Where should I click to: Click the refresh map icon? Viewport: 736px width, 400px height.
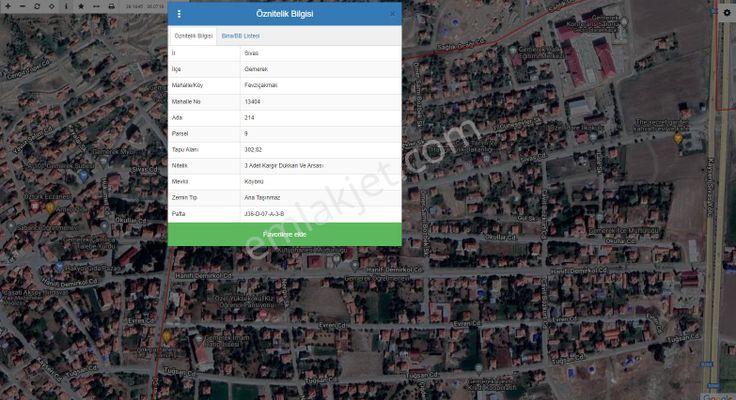click(x=37, y=6)
